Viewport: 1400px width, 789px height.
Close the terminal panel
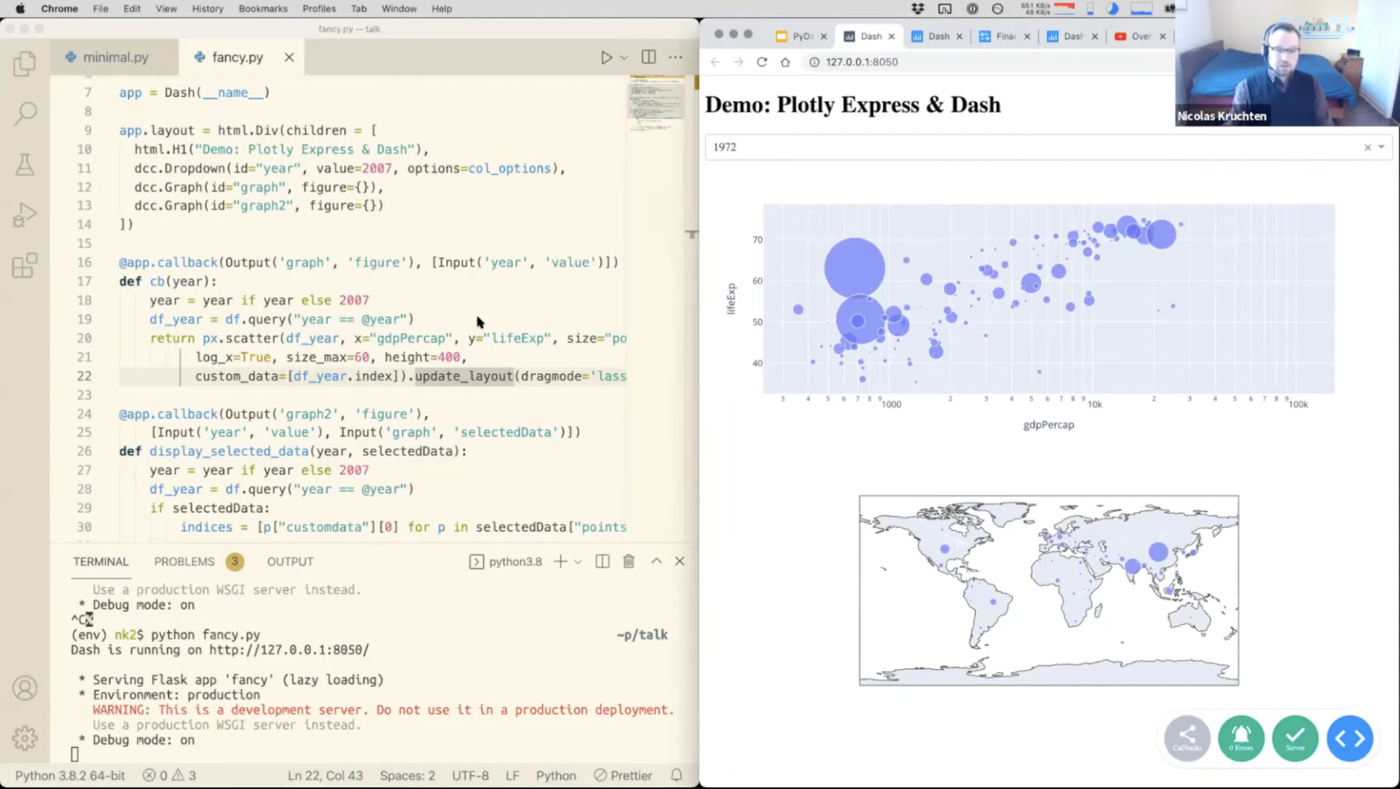click(x=680, y=561)
